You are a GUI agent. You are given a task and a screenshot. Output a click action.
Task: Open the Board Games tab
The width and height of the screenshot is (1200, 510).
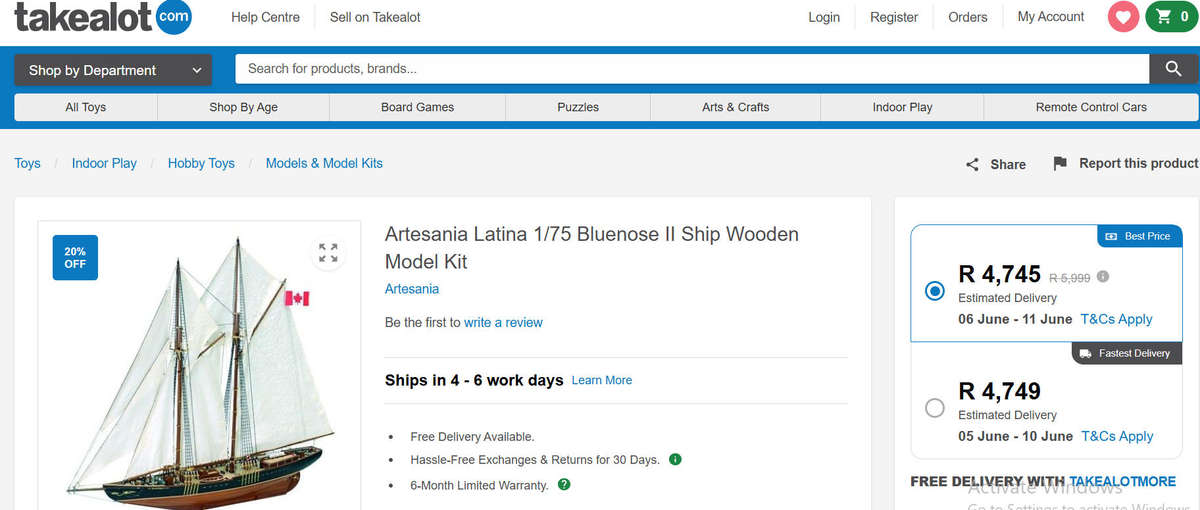(417, 107)
